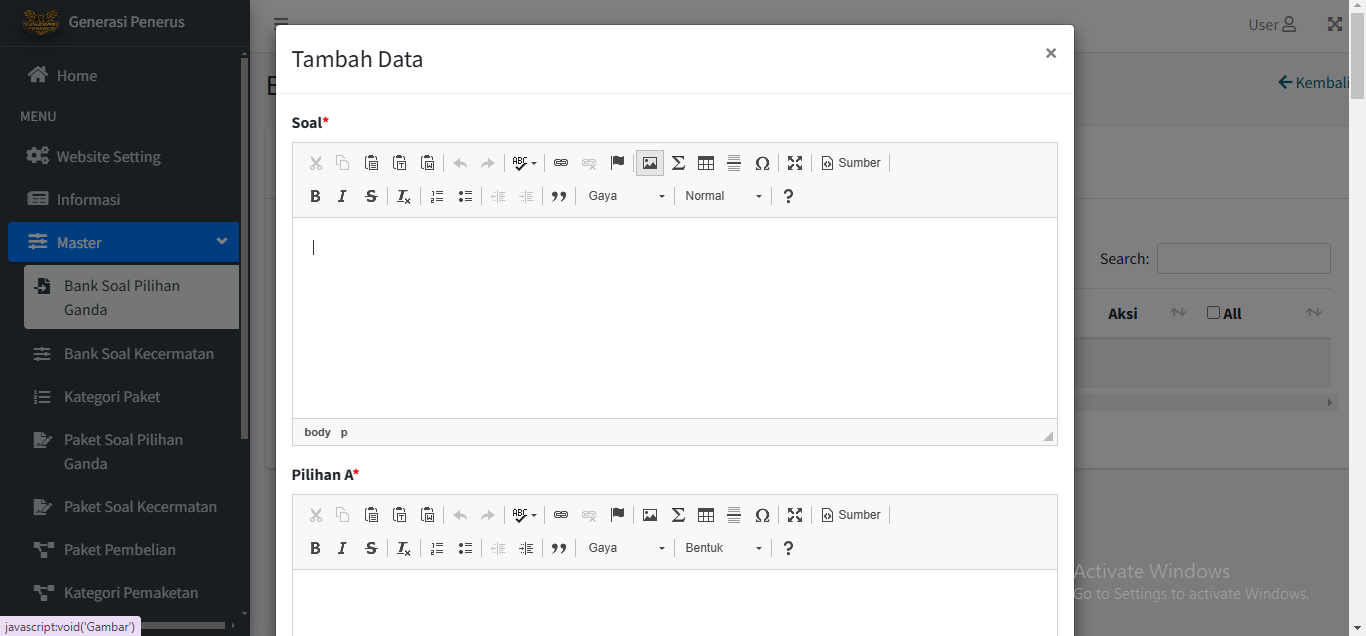
Task: Toggle strikethrough in Soal editor
Action: 371,196
